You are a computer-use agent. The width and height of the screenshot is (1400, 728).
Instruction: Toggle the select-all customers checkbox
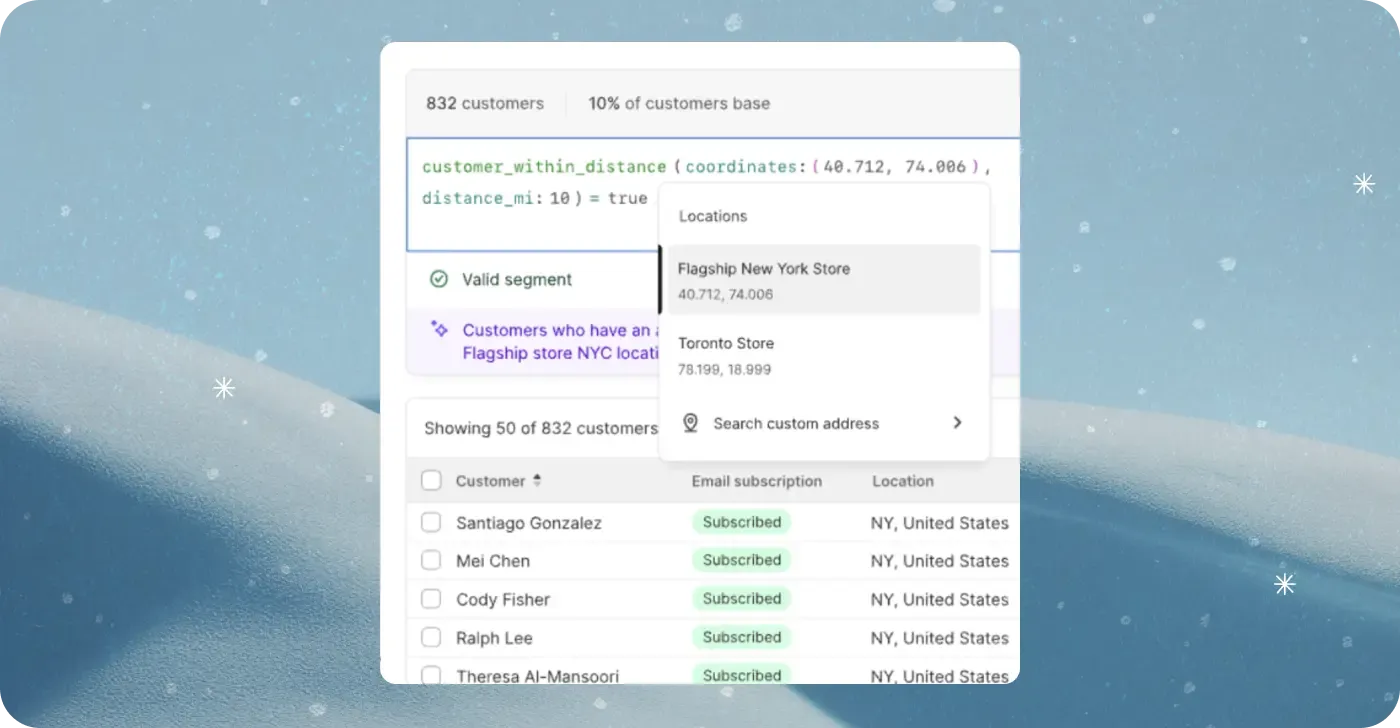coord(431,480)
